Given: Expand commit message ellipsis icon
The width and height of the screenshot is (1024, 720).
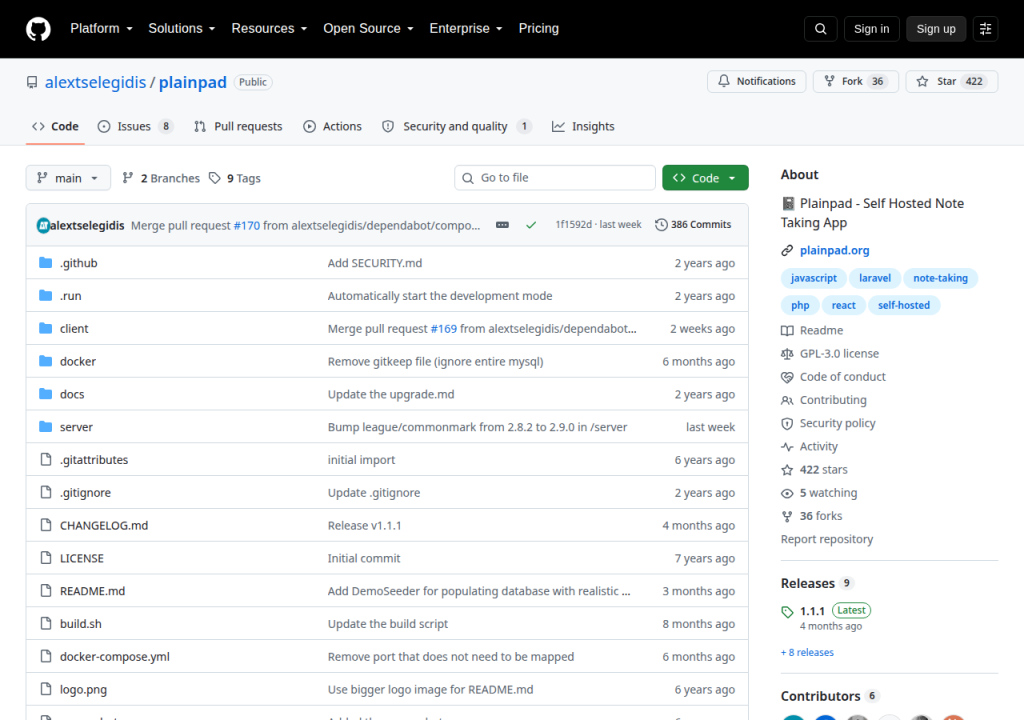Looking at the screenshot, I should [502, 225].
